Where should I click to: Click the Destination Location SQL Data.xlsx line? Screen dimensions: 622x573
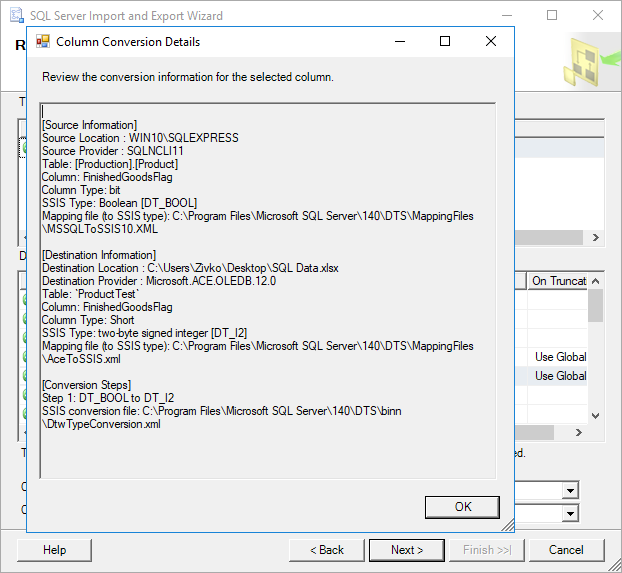point(190,268)
